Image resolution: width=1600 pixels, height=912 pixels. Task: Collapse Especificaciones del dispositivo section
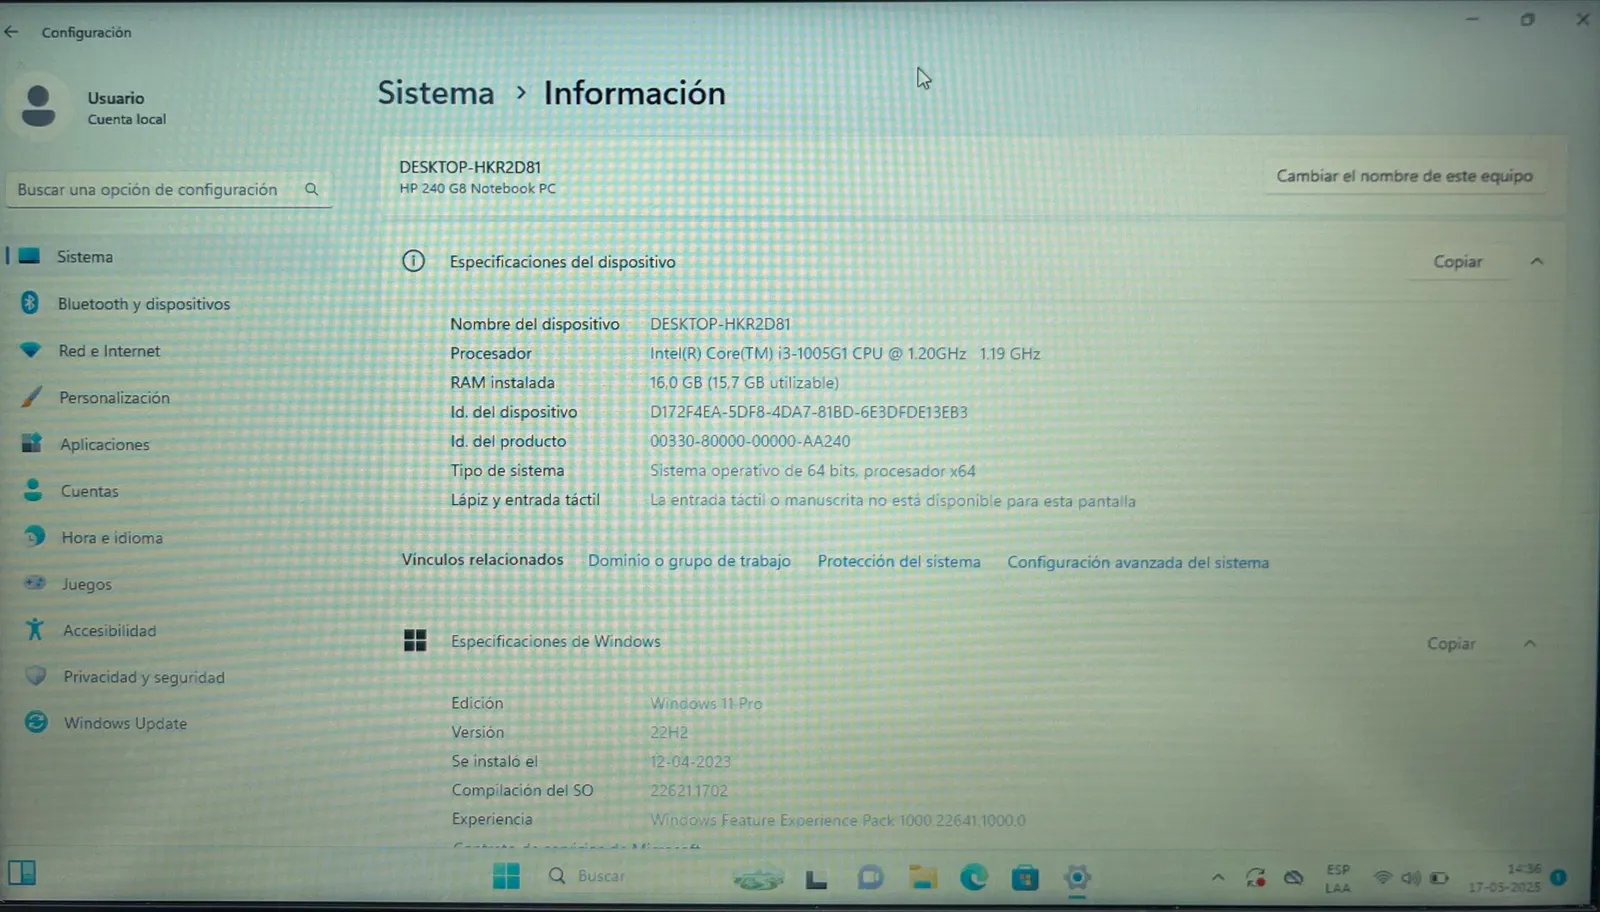click(x=1537, y=262)
